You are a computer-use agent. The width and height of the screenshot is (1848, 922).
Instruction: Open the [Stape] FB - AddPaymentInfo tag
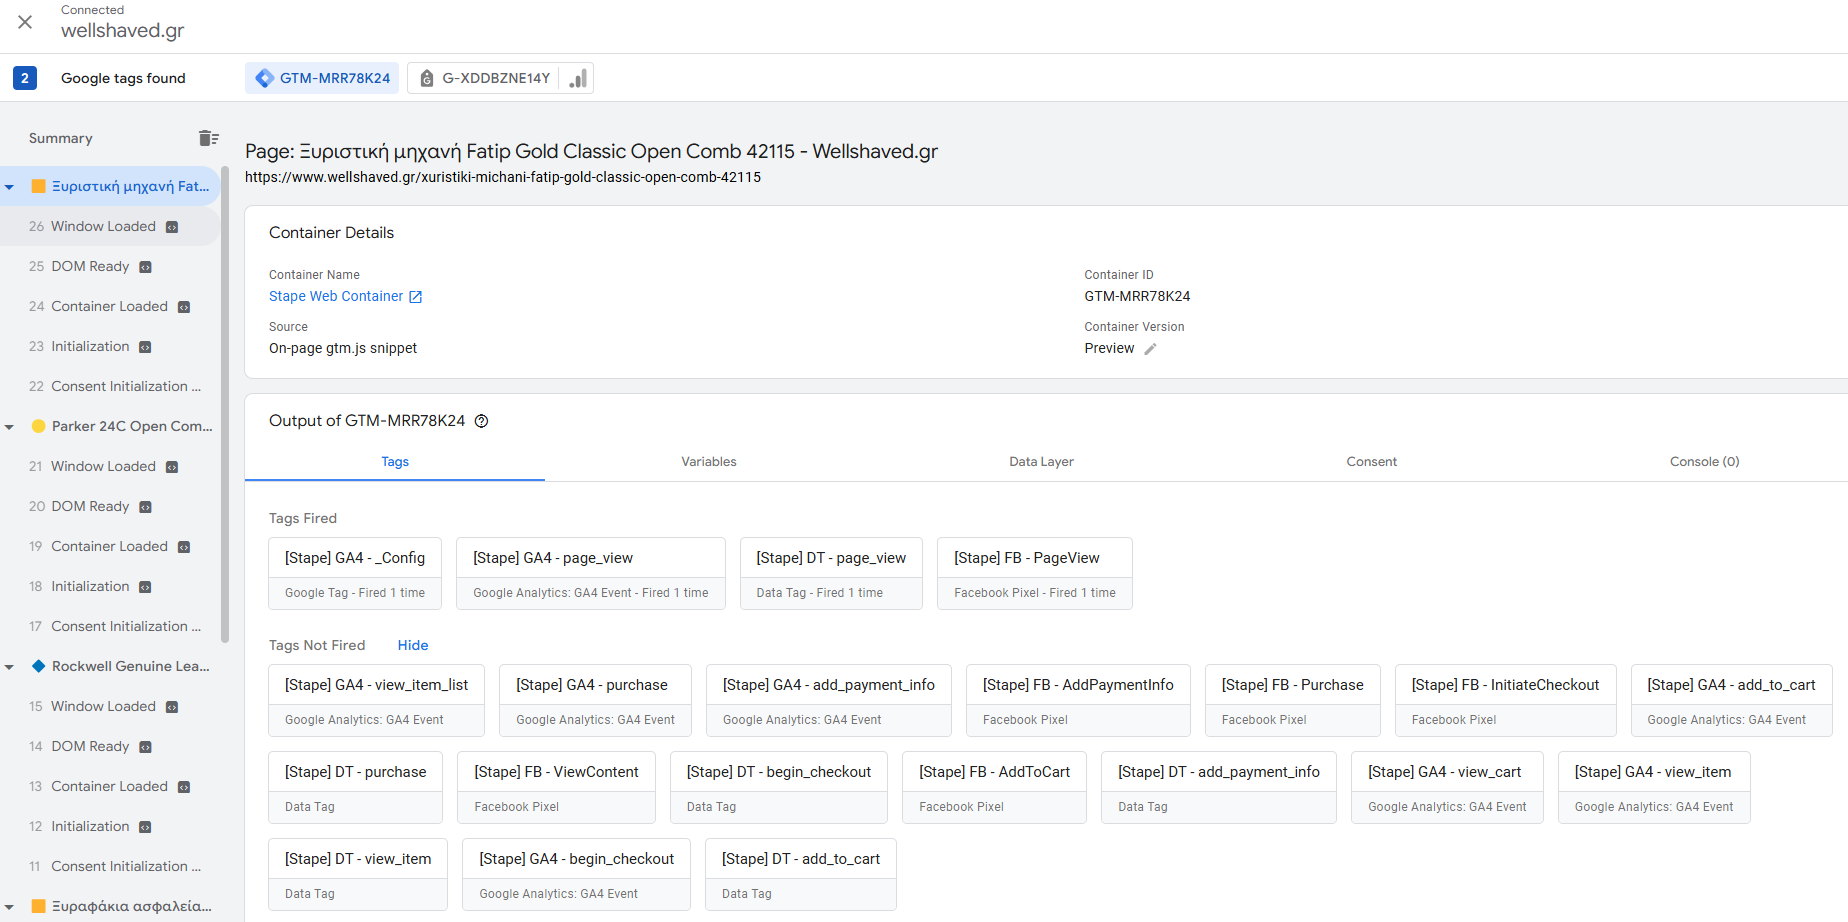(1078, 701)
